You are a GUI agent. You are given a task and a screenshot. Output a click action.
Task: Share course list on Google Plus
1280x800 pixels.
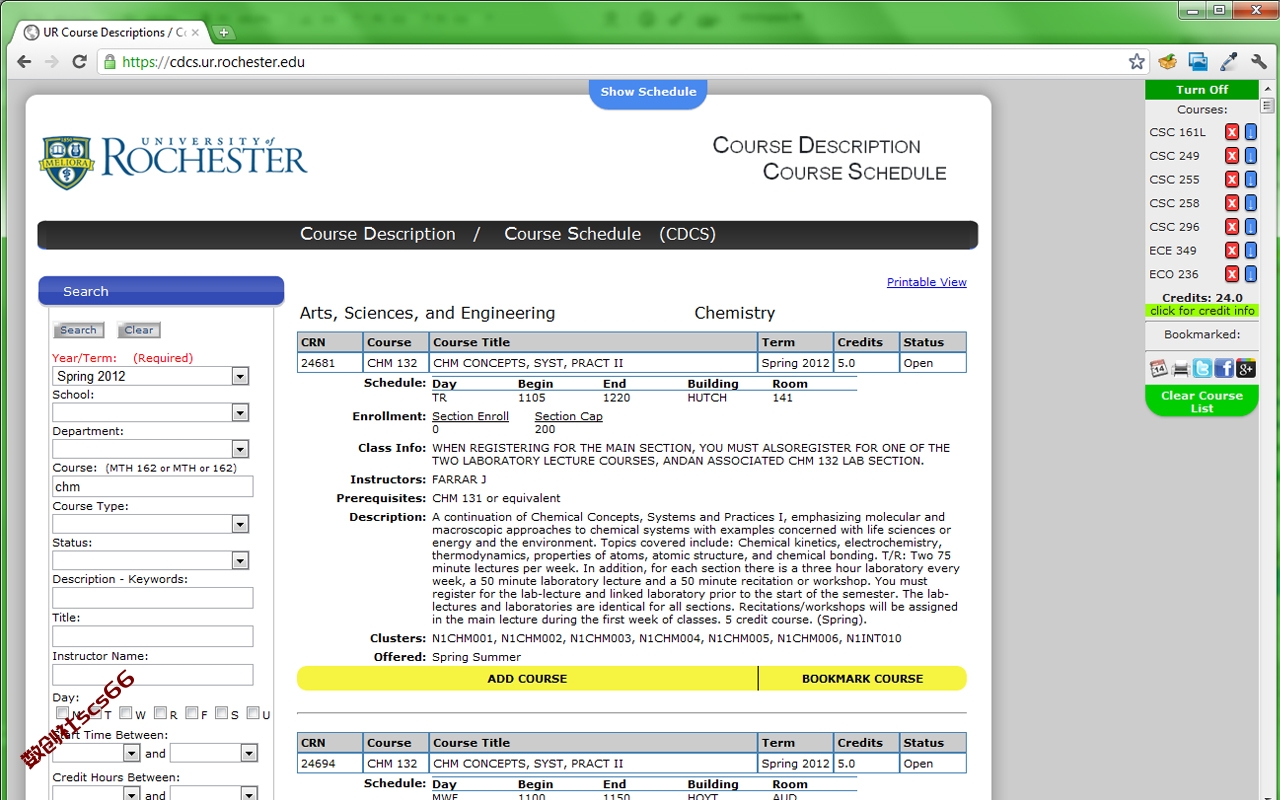[x=1246, y=368]
